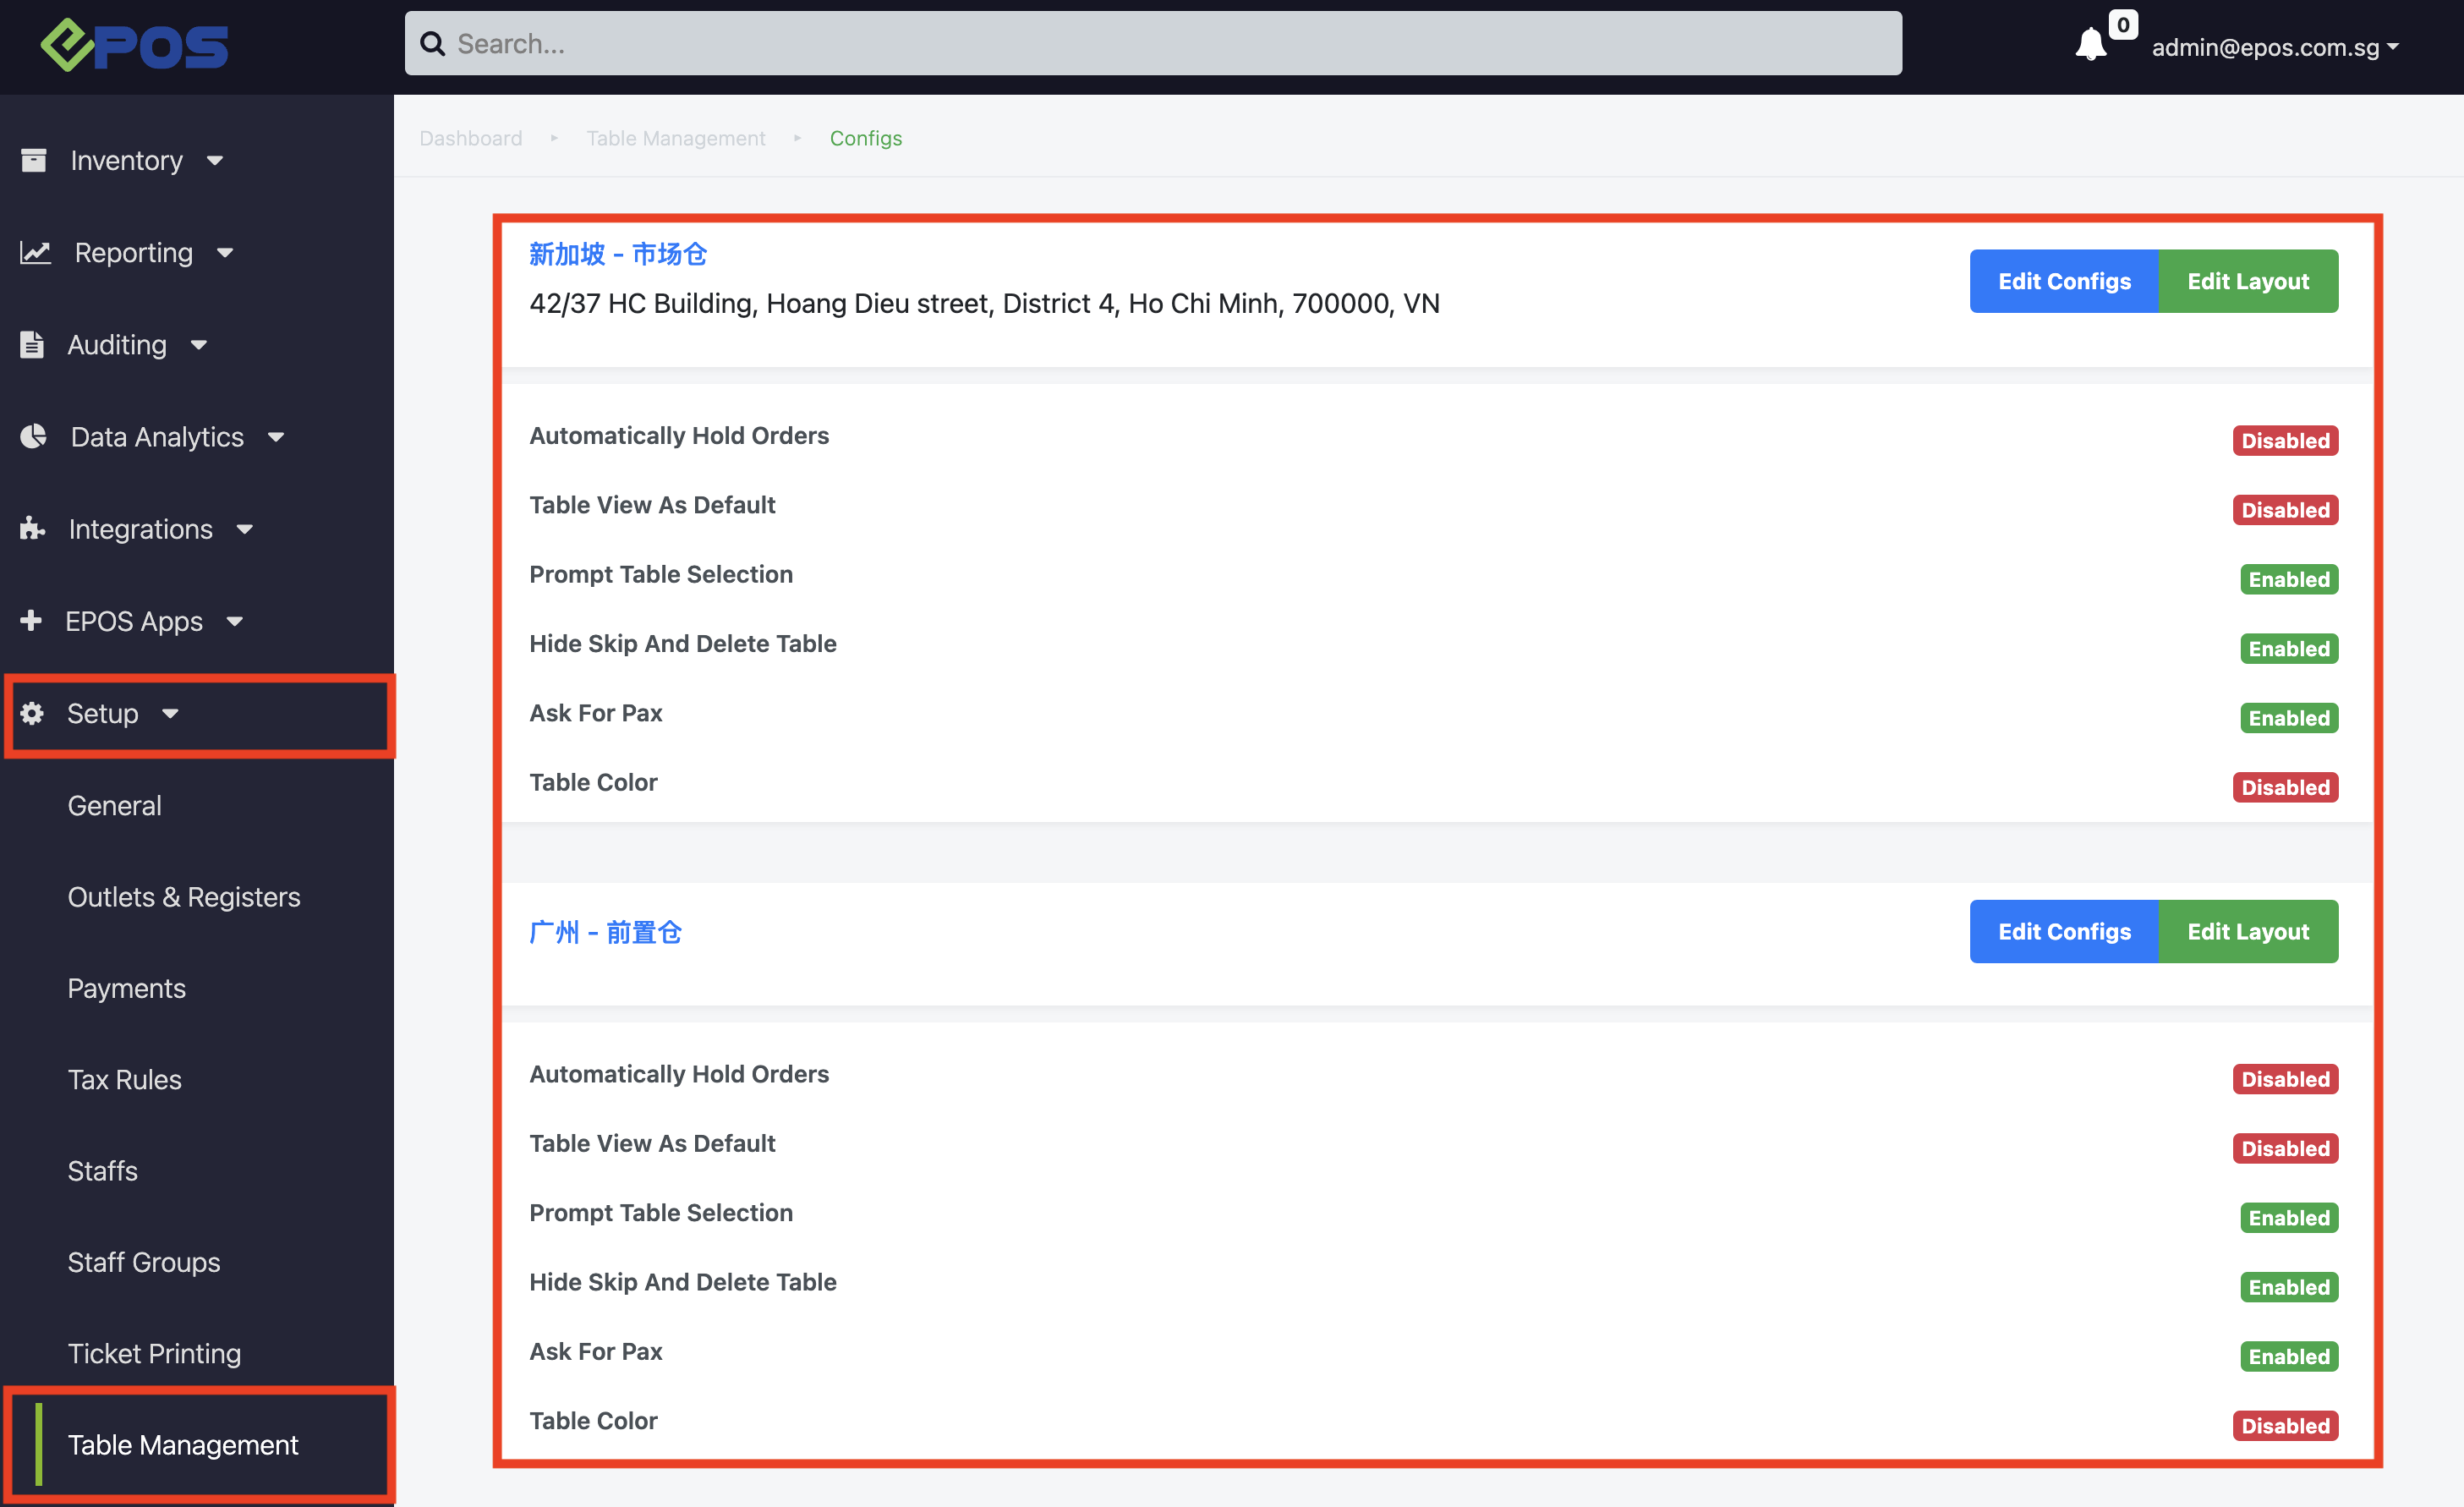Click Disabled badge for 广州 Table View As Default

pyautogui.click(x=2285, y=1148)
